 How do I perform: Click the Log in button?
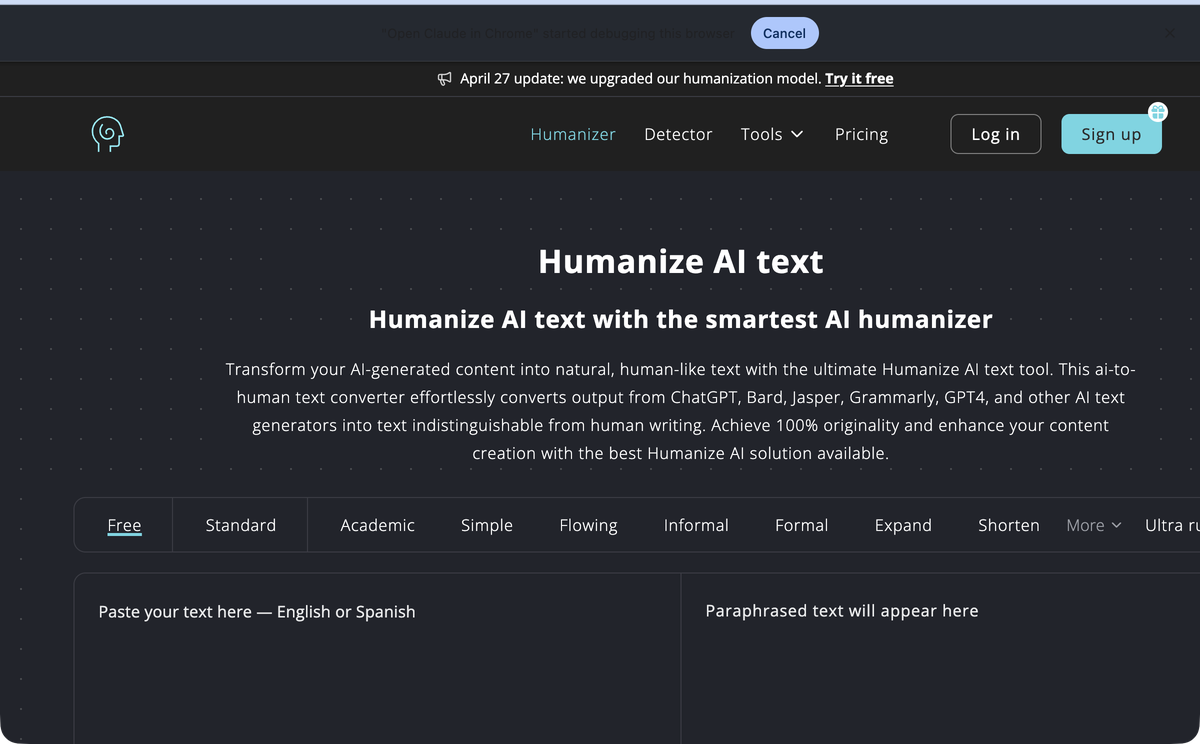point(996,134)
